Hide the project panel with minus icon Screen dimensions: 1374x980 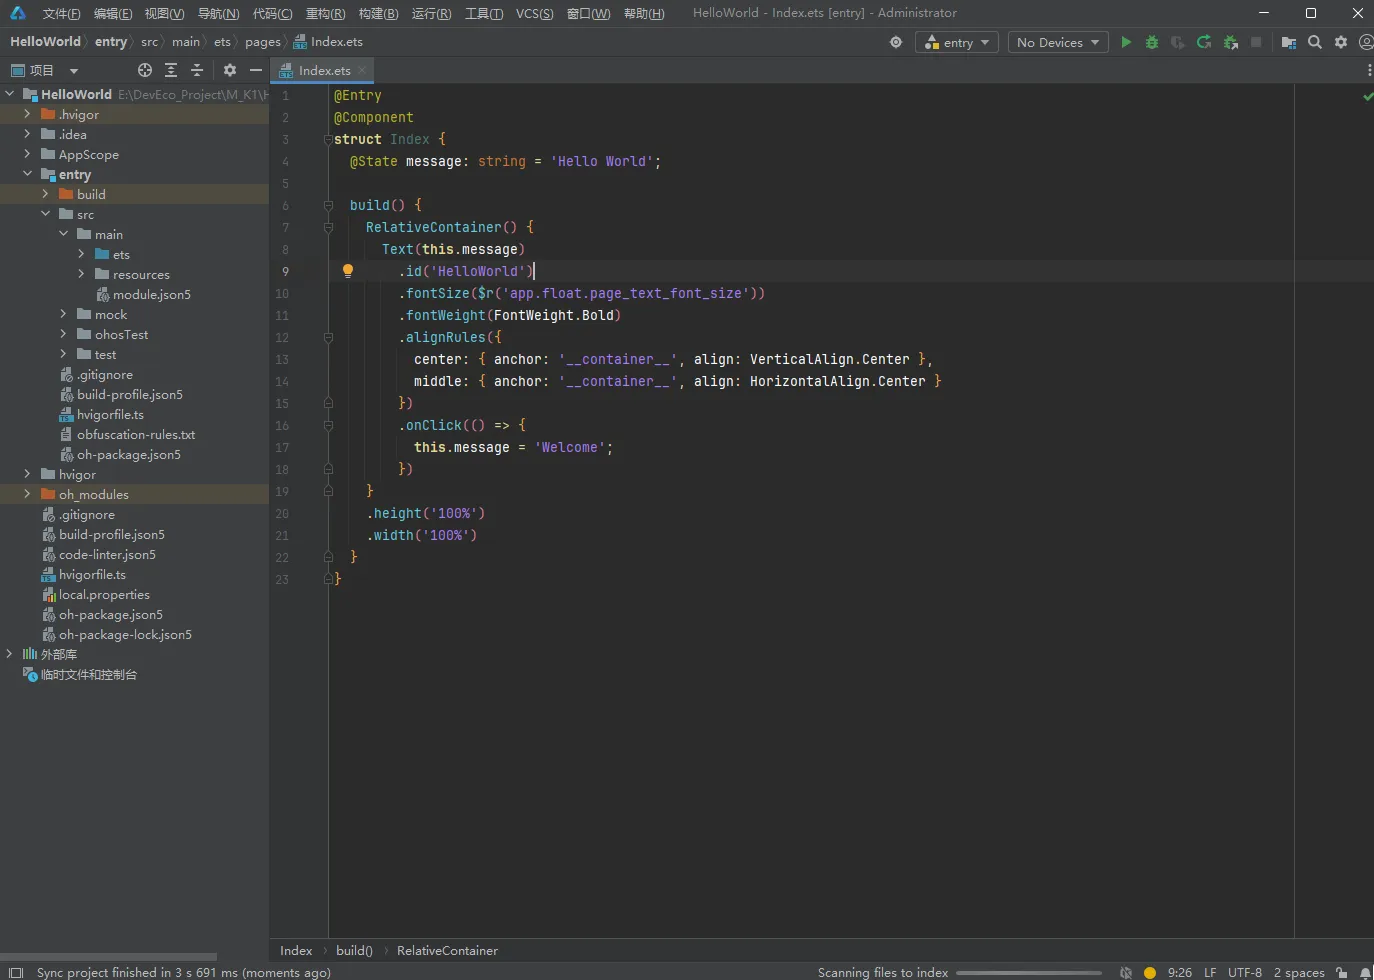256,70
